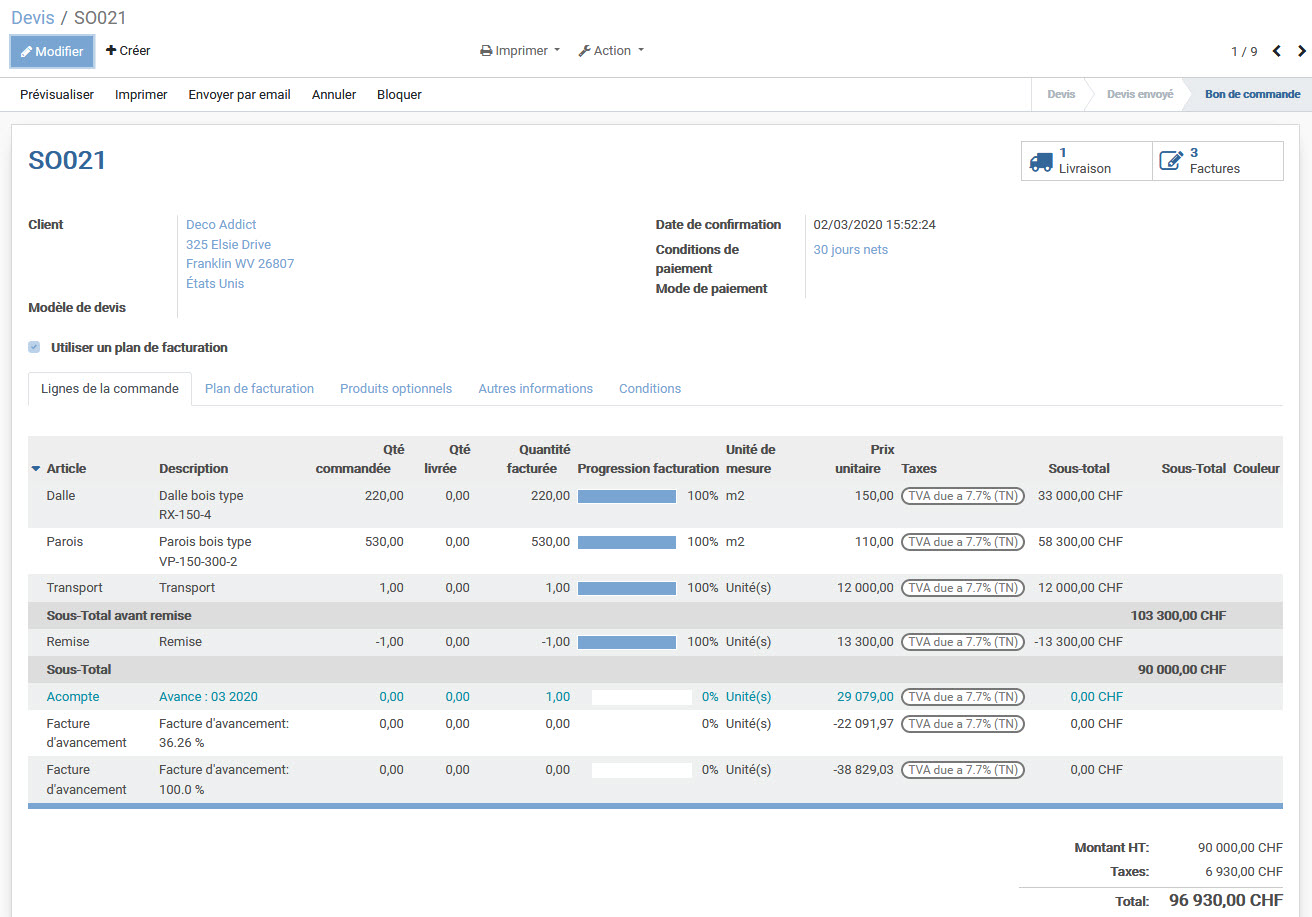The image size is (1312, 917).
Task: Click the plus Créer button
Action: [128, 50]
